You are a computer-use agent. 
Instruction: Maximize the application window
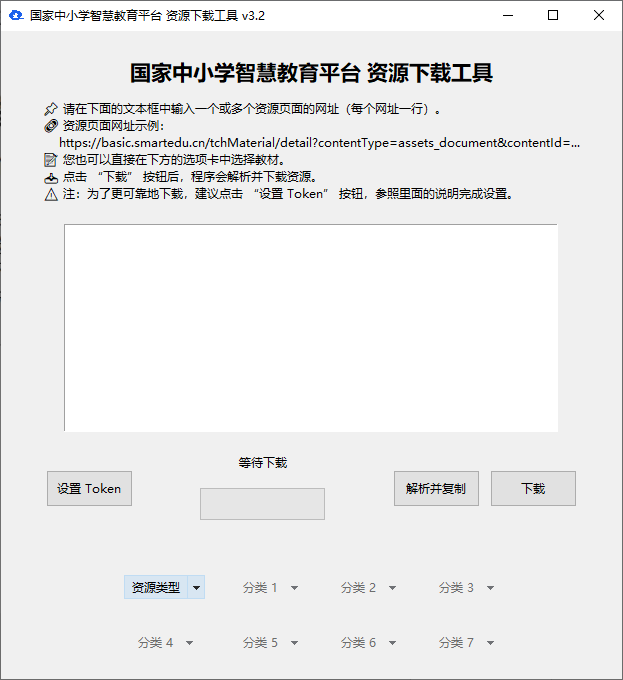tap(553, 16)
